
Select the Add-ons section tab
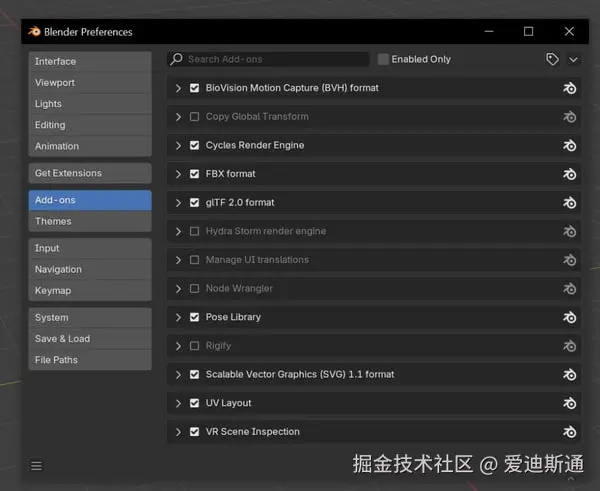(90, 200)
